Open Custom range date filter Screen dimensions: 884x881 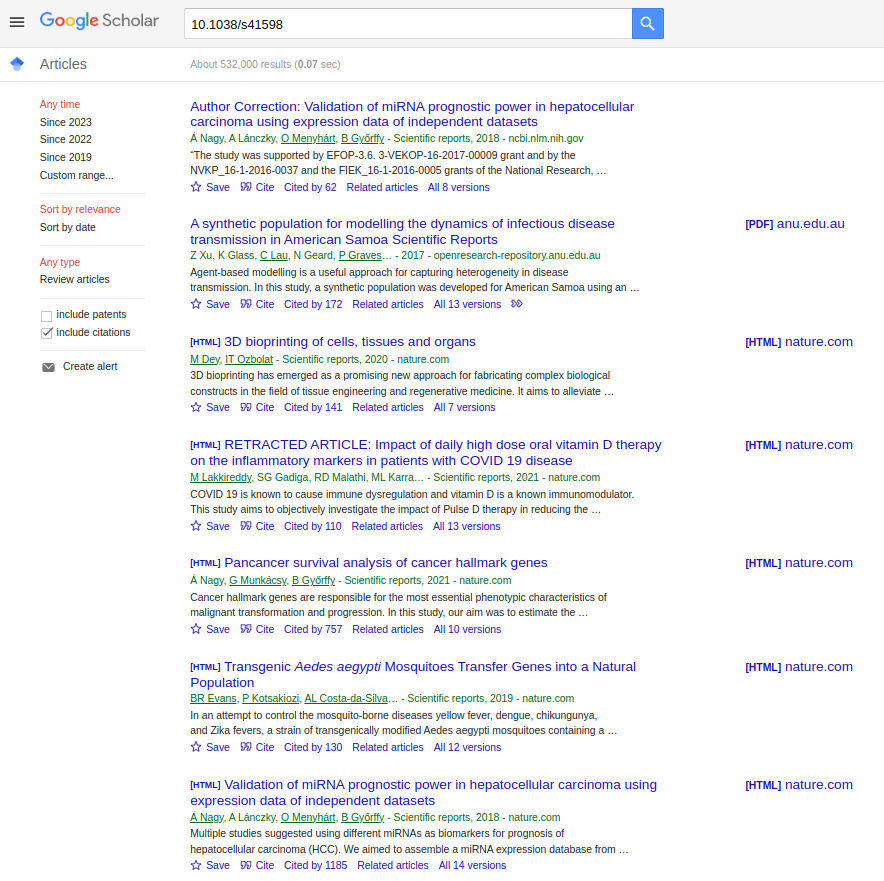coord(76,175)
